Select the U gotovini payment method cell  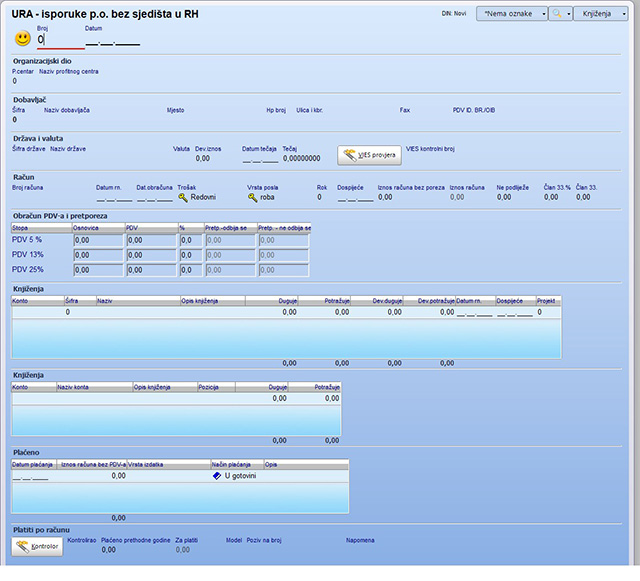tap(237, 476)
